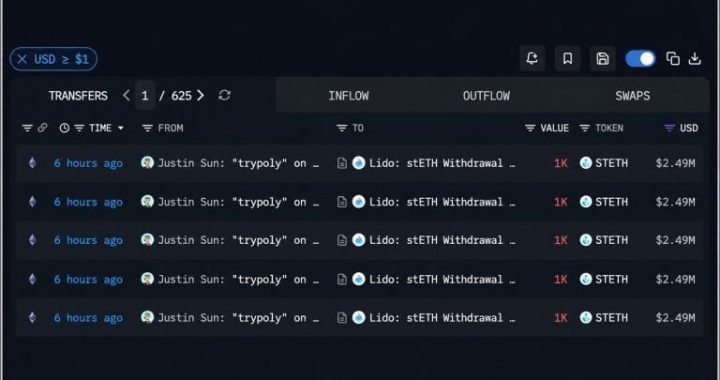Click the clock icon in the column header
Screen dimensions: 720x380
coord(64,128)
